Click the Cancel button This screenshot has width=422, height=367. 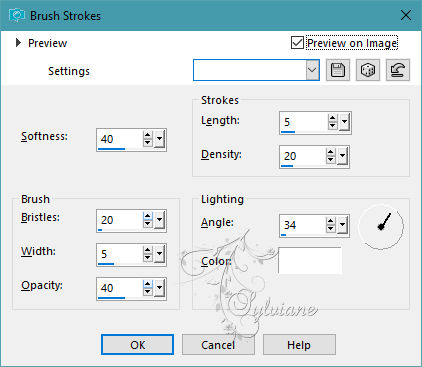(x=218, y=345)
